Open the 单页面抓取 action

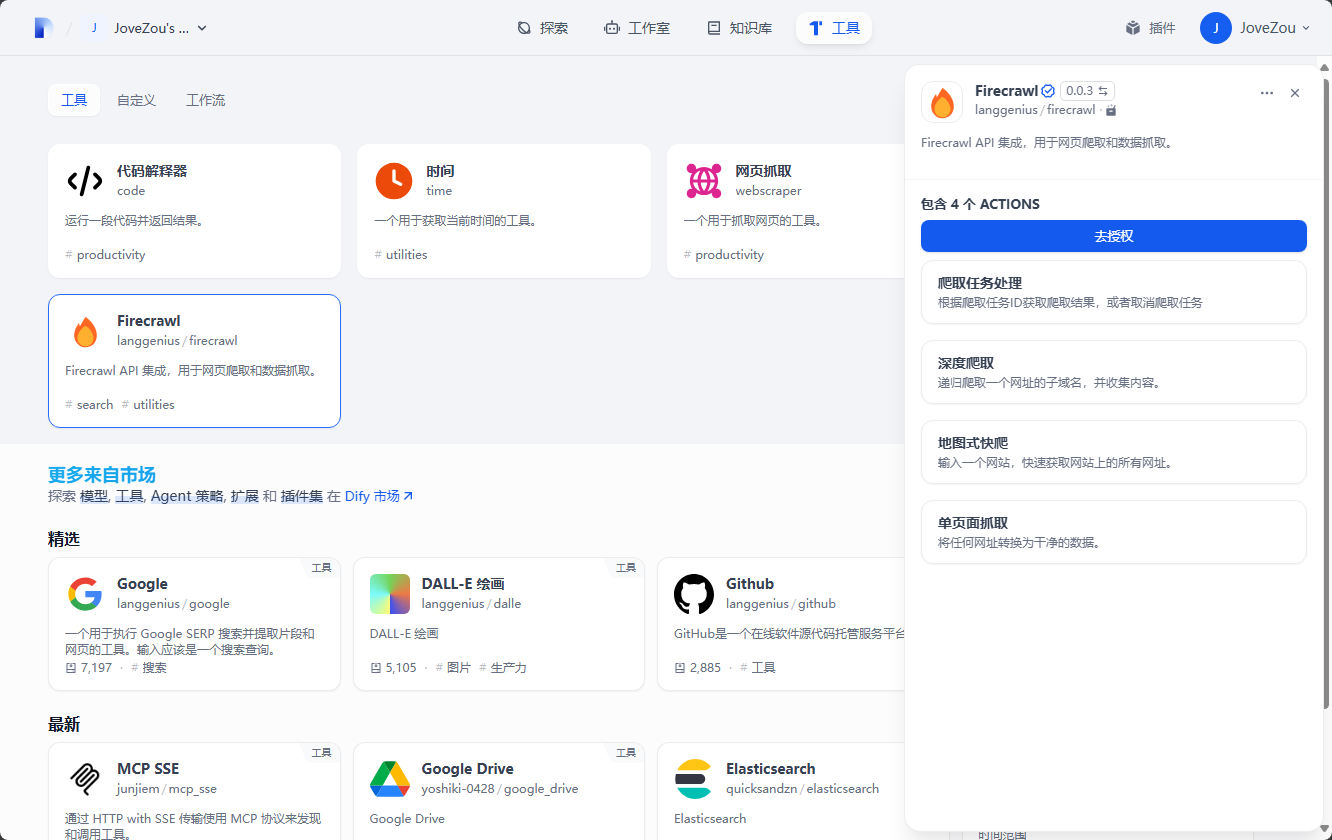(1114, 532)
